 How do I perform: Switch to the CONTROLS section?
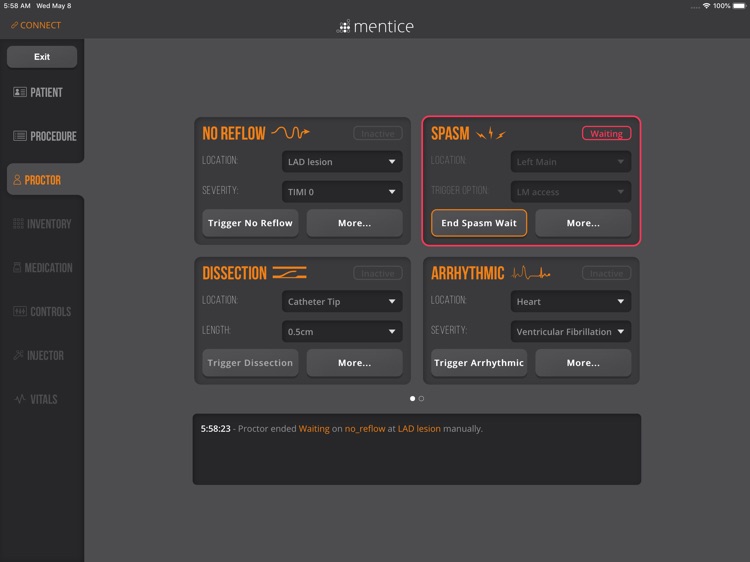click(42, 312)
